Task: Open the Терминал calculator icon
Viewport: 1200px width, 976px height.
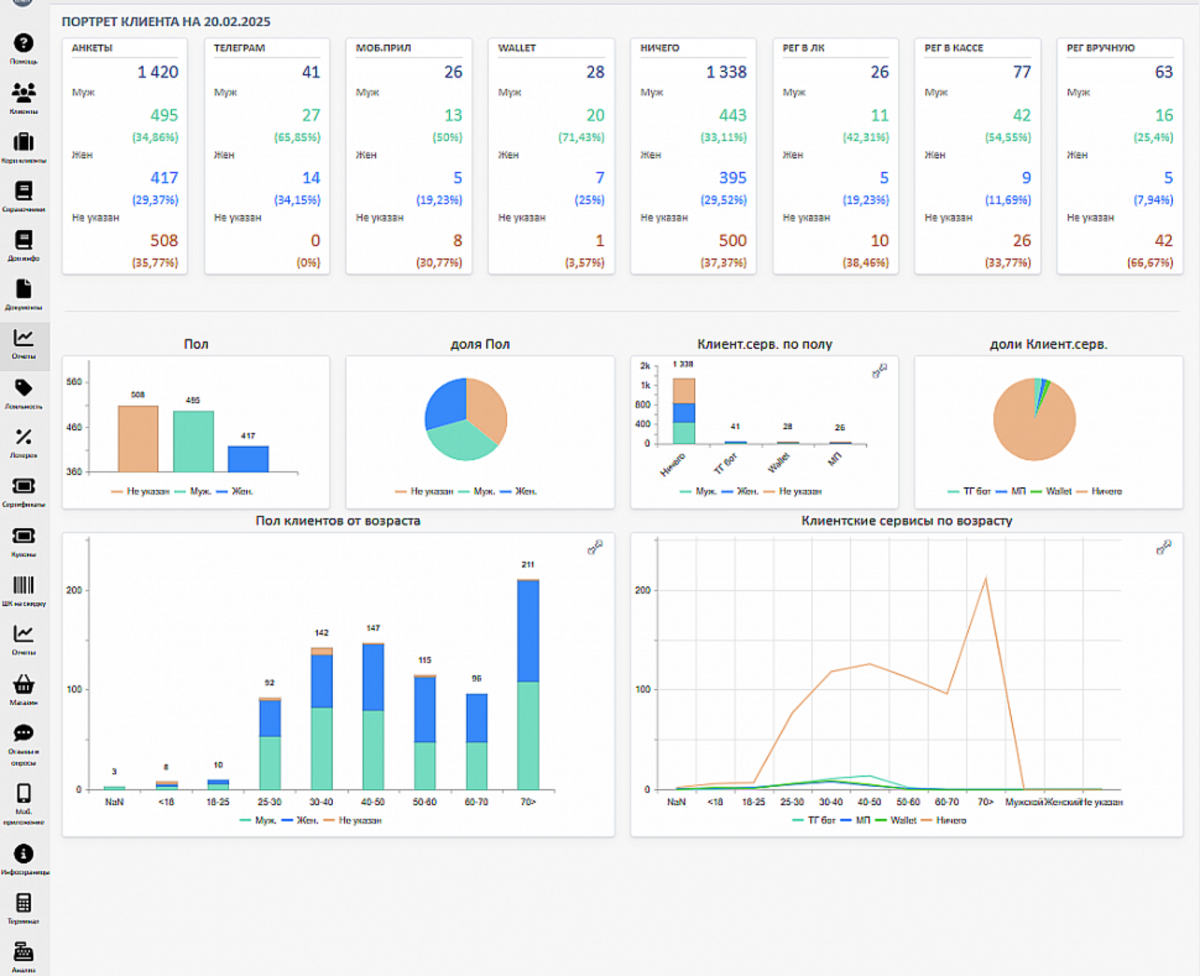Action: pos(24,903)
